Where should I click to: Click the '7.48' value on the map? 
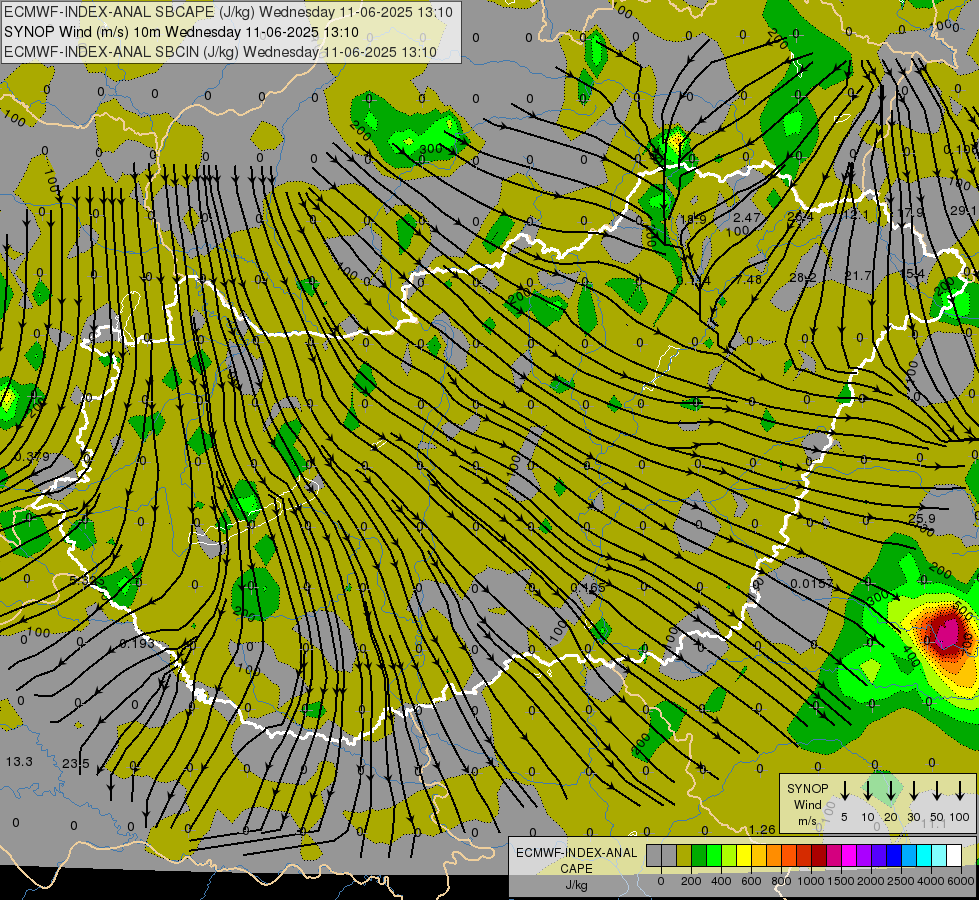click(748, 279)
